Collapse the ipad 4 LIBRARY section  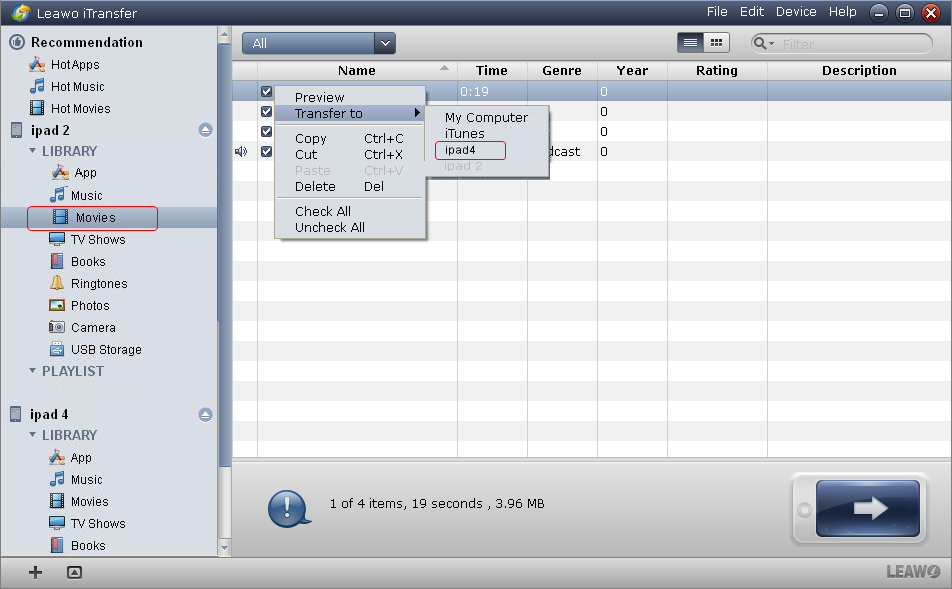coord(32,435)
